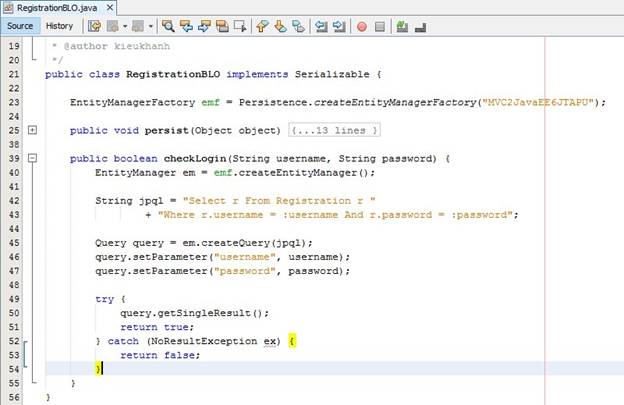Click the method name 'persist' on line 25
Image resolution: width=624 pixels, height=405 pixels.
tap(167, 130)
